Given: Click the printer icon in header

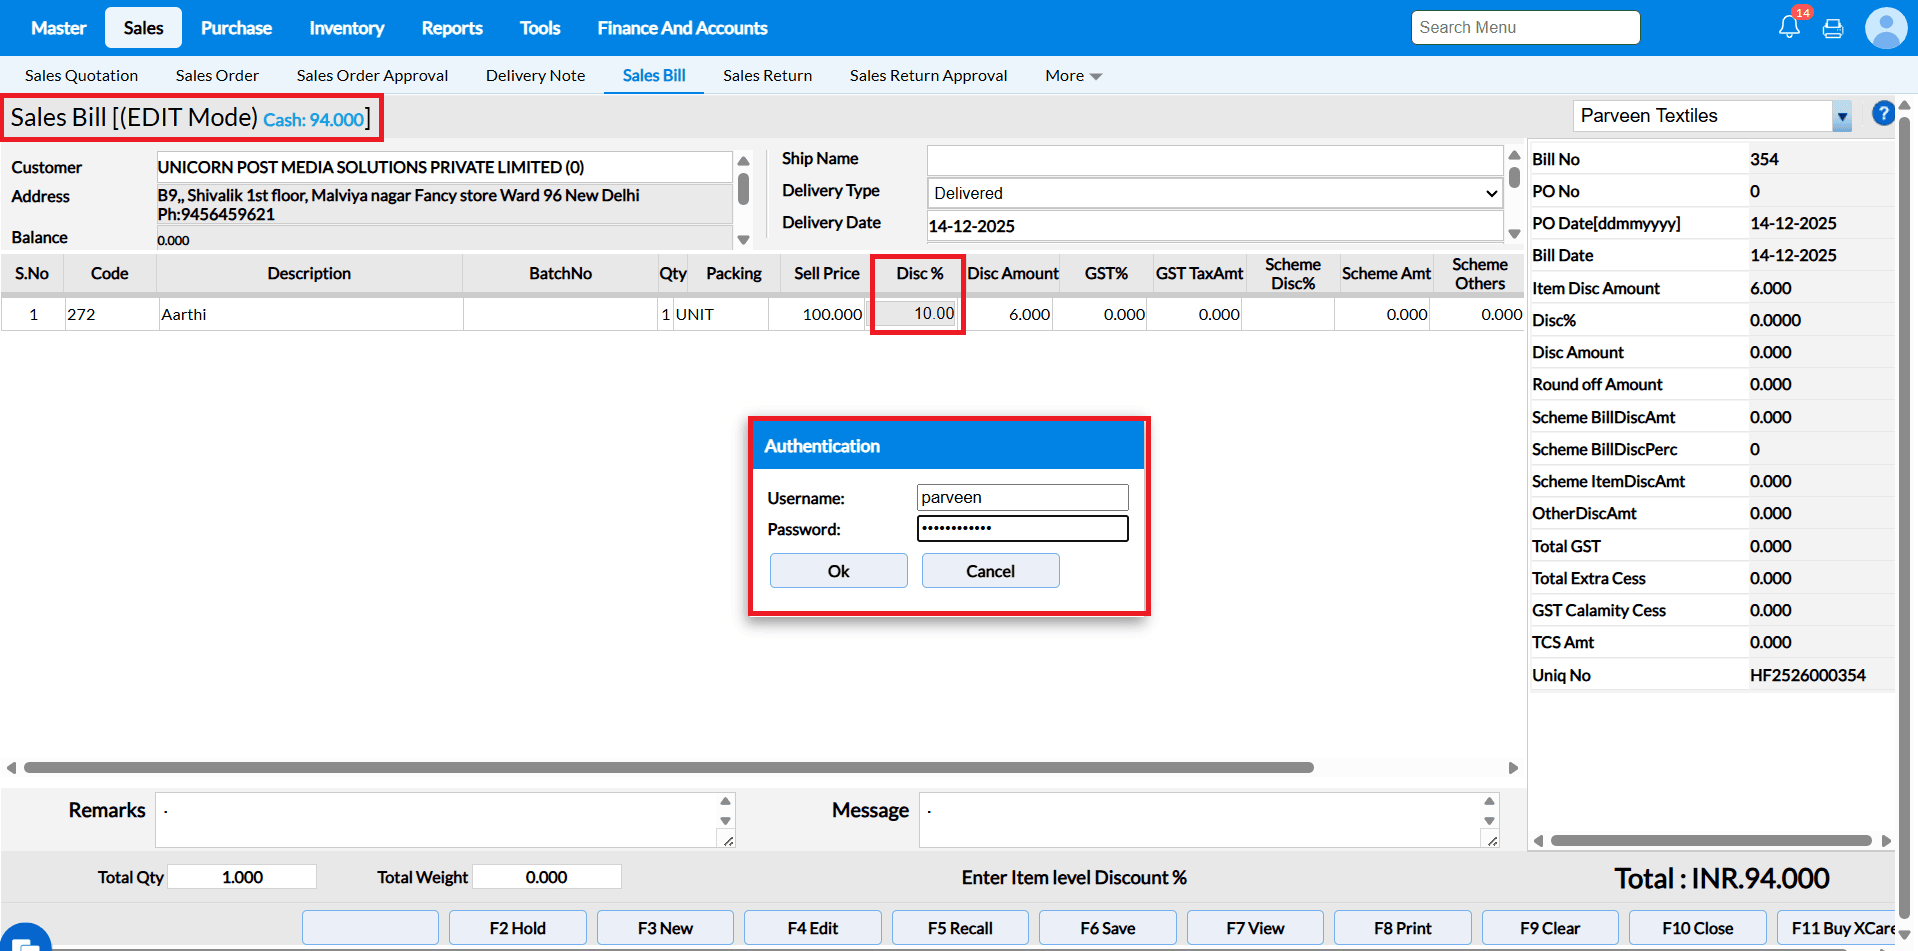Looking at the screenshot, I should [1833, 29].
